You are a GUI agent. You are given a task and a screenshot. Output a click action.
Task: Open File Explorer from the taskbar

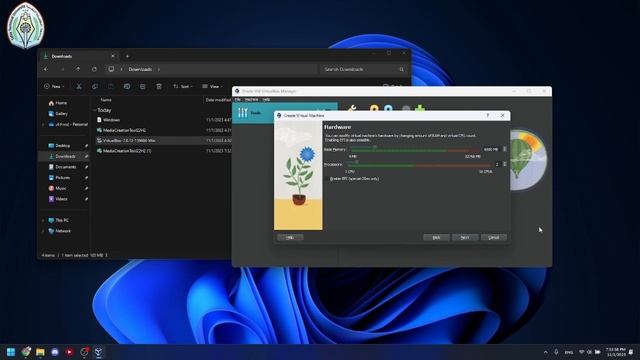point(40,352)
